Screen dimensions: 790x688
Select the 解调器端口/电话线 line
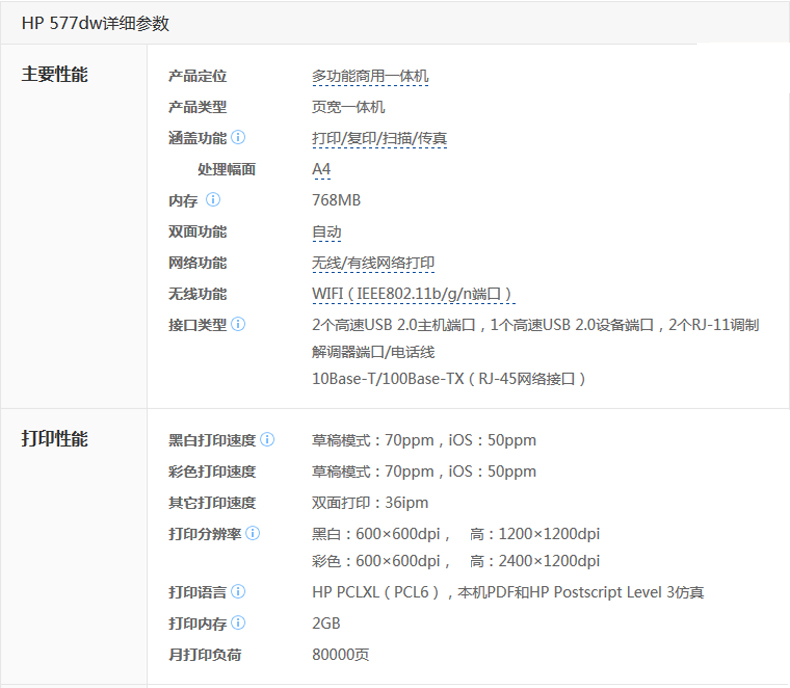coord(373,352)
